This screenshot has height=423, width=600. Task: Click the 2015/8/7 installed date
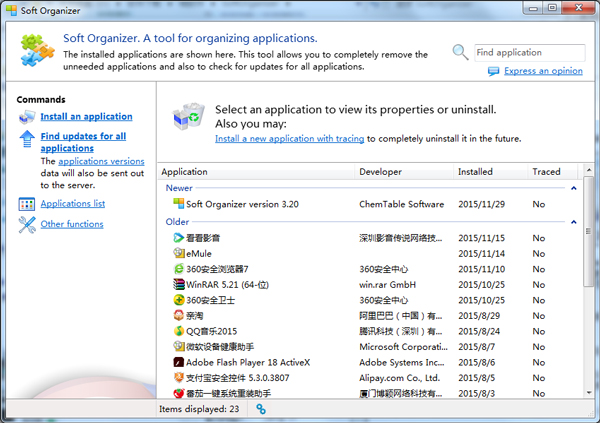[477, 347]
